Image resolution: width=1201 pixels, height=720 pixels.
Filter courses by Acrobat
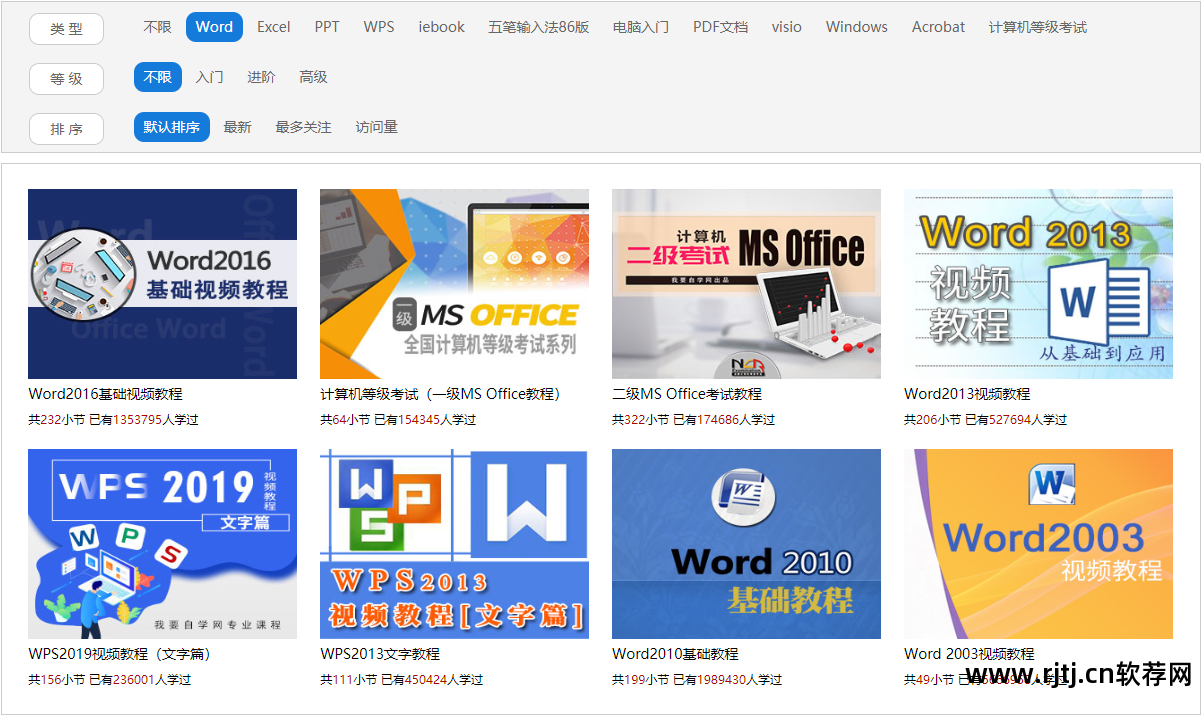coord(939,27)
